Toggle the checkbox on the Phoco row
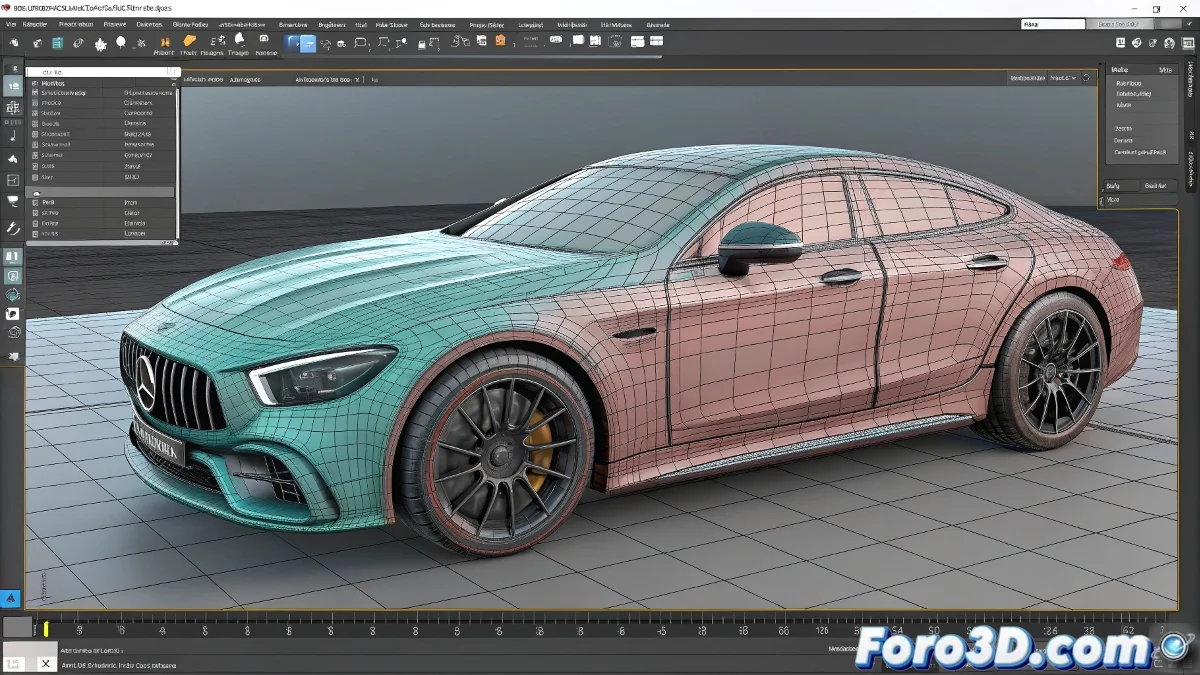 35,102
